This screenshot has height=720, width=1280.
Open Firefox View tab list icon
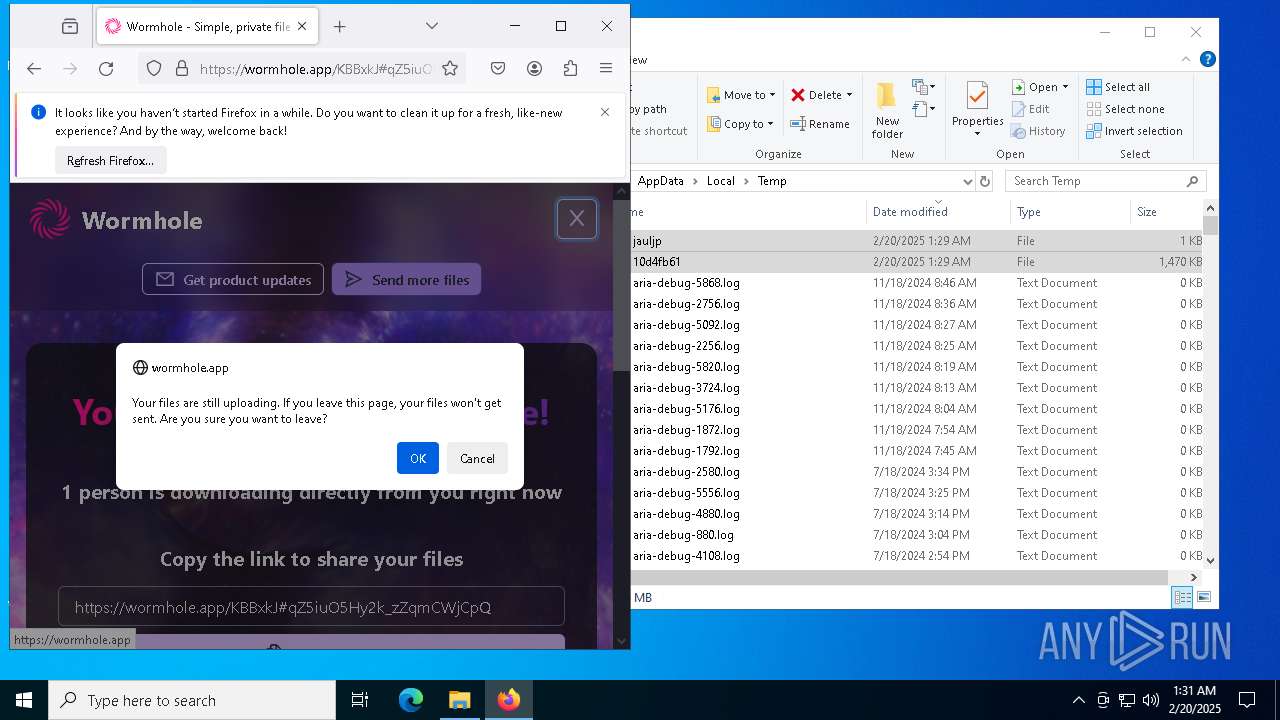point(69,27)
